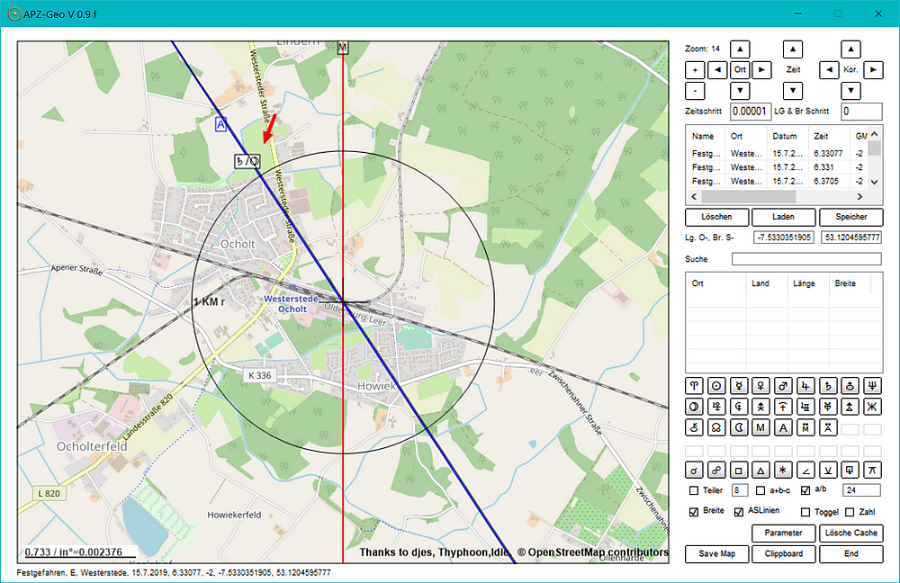This screenshot has width=900, height=583.
Task: Uncheck the ASLinien checkbox
Action: pyautogui.click(x=739, y=512)
